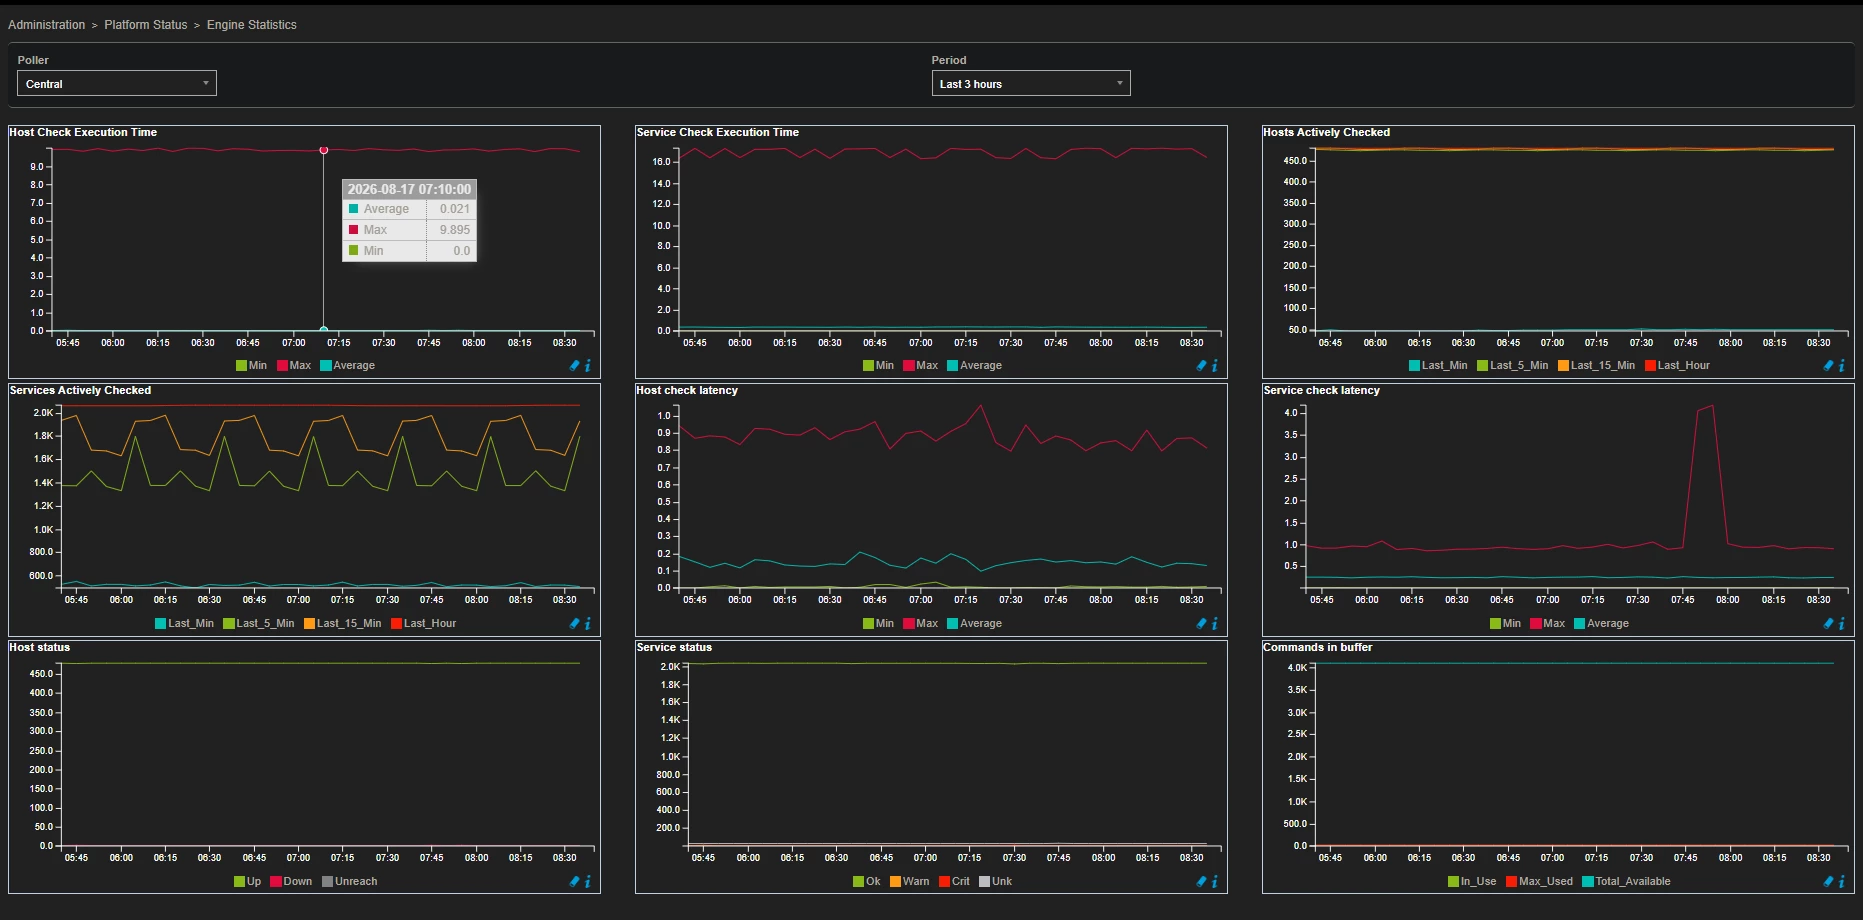Click info icon on Host check latency chart
Screen dimensions: 1863x920
(1215, 624)
